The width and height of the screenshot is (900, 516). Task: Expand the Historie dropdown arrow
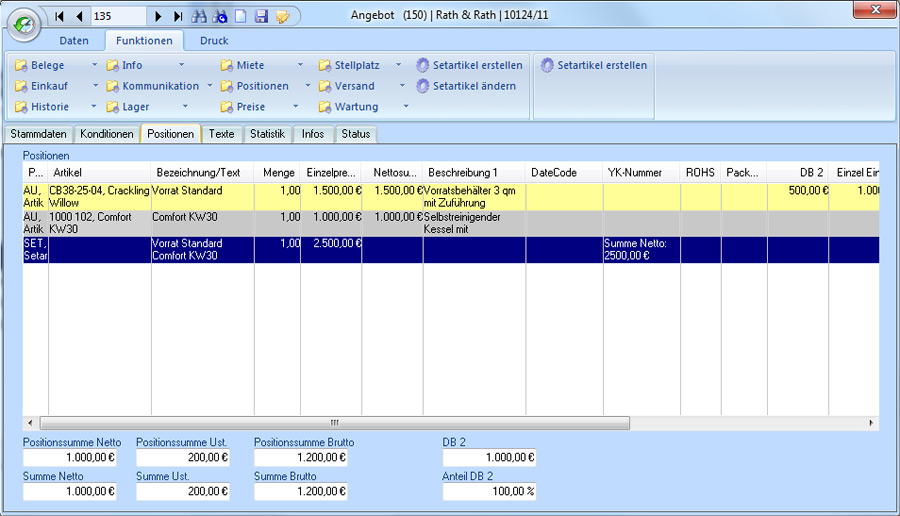point(94,106)
